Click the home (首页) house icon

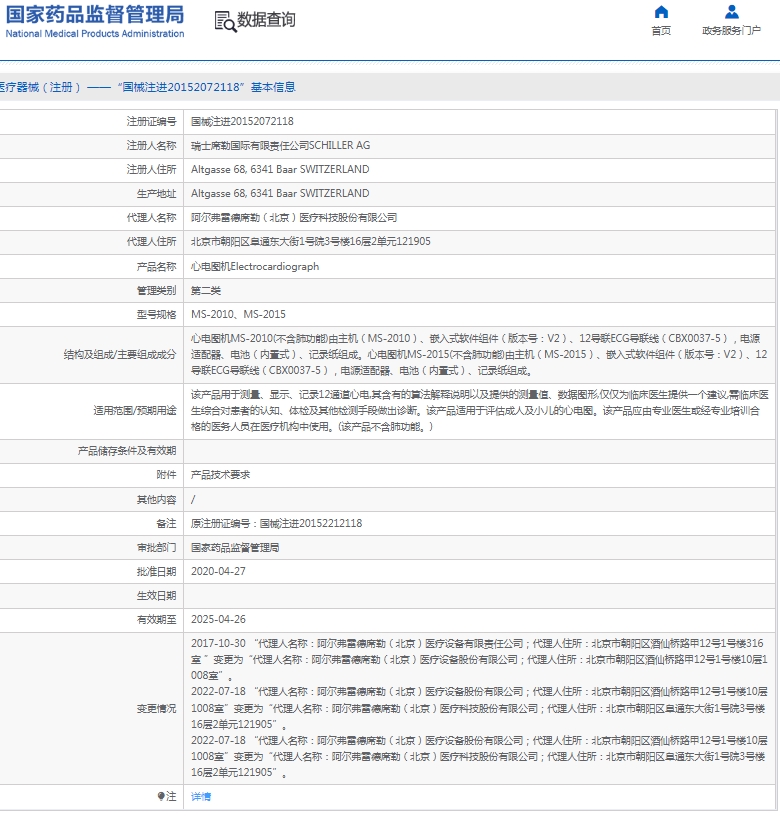[661, 12]
